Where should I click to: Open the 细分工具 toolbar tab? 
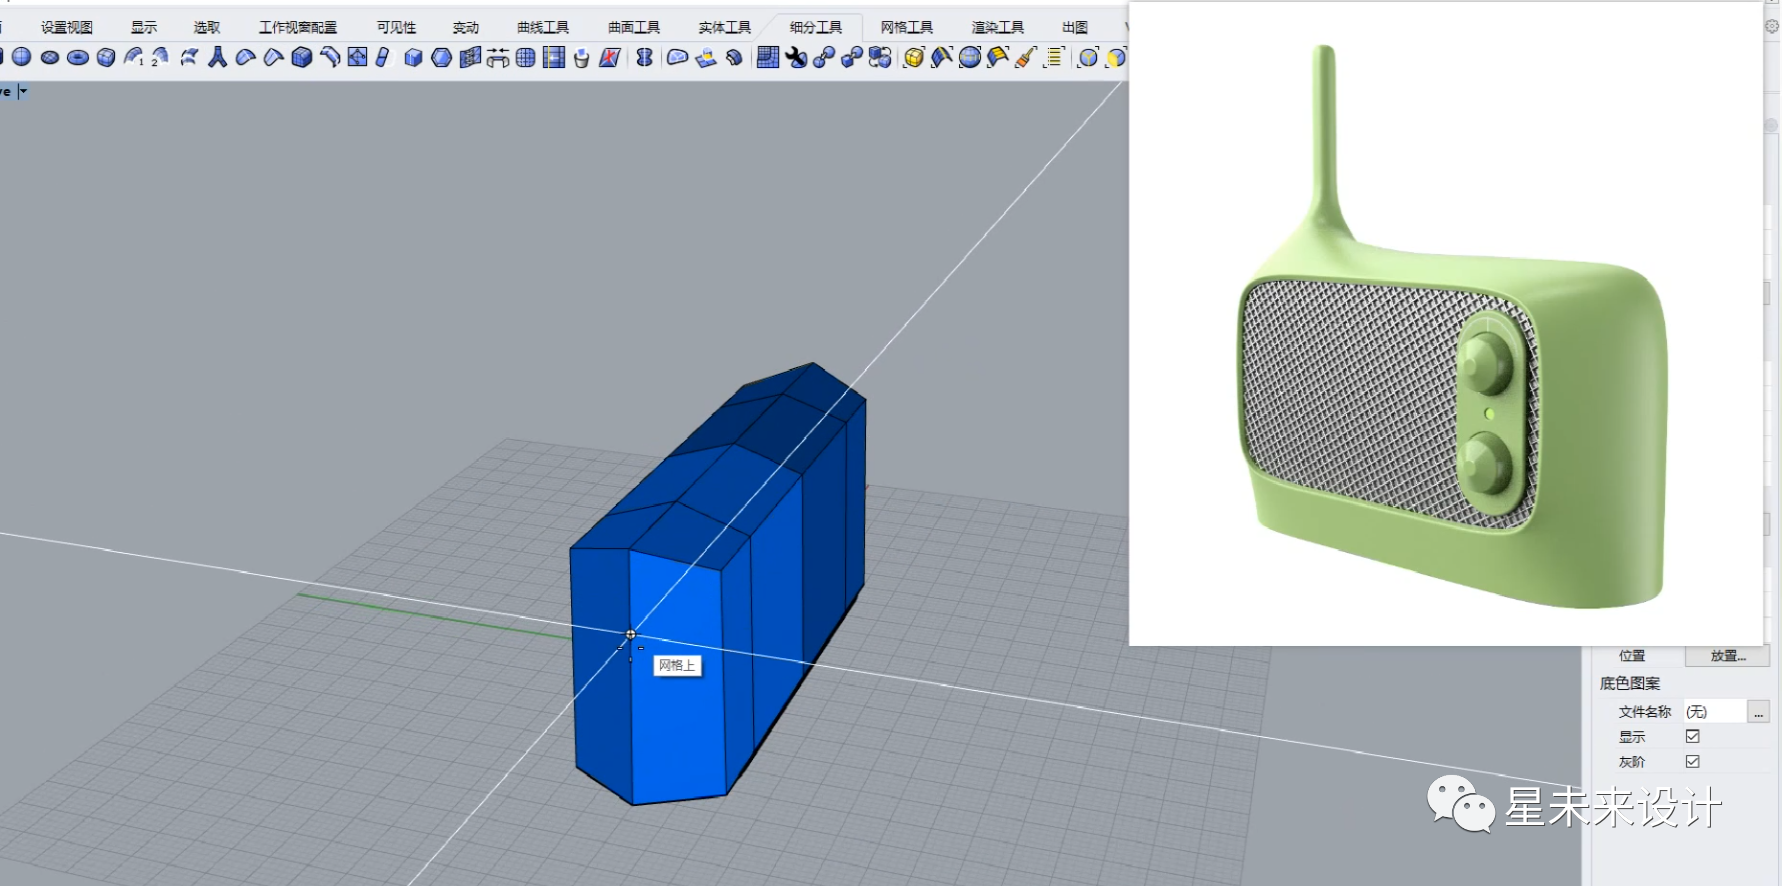(816, 27)
